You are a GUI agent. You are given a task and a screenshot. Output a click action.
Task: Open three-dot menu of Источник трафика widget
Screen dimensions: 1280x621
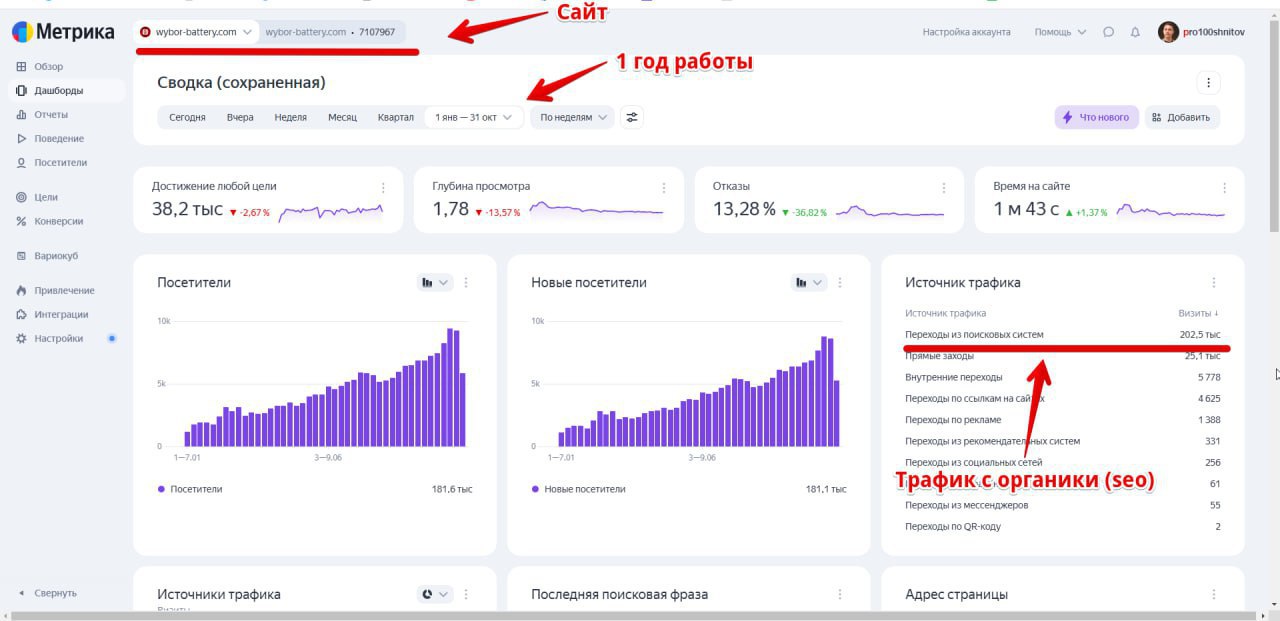coord(1214,283)
